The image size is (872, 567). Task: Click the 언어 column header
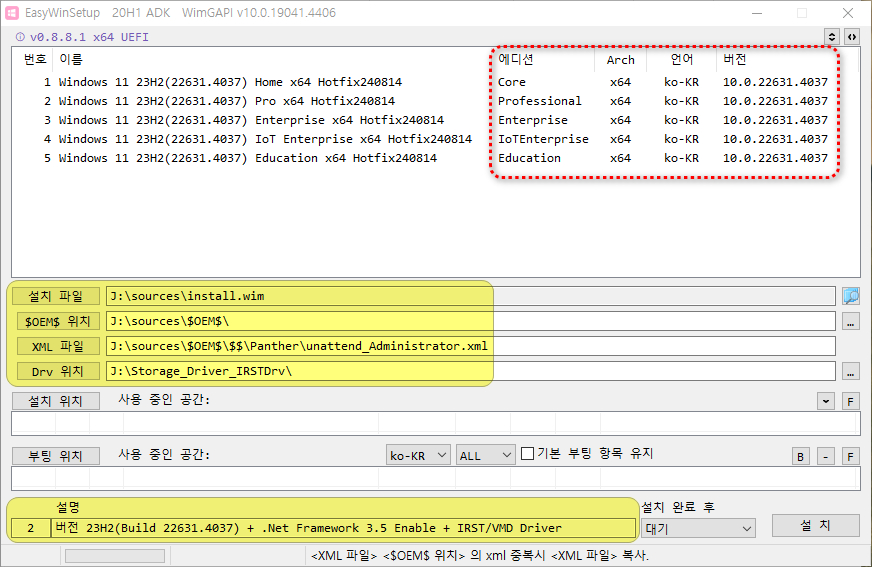coord(681,59)
